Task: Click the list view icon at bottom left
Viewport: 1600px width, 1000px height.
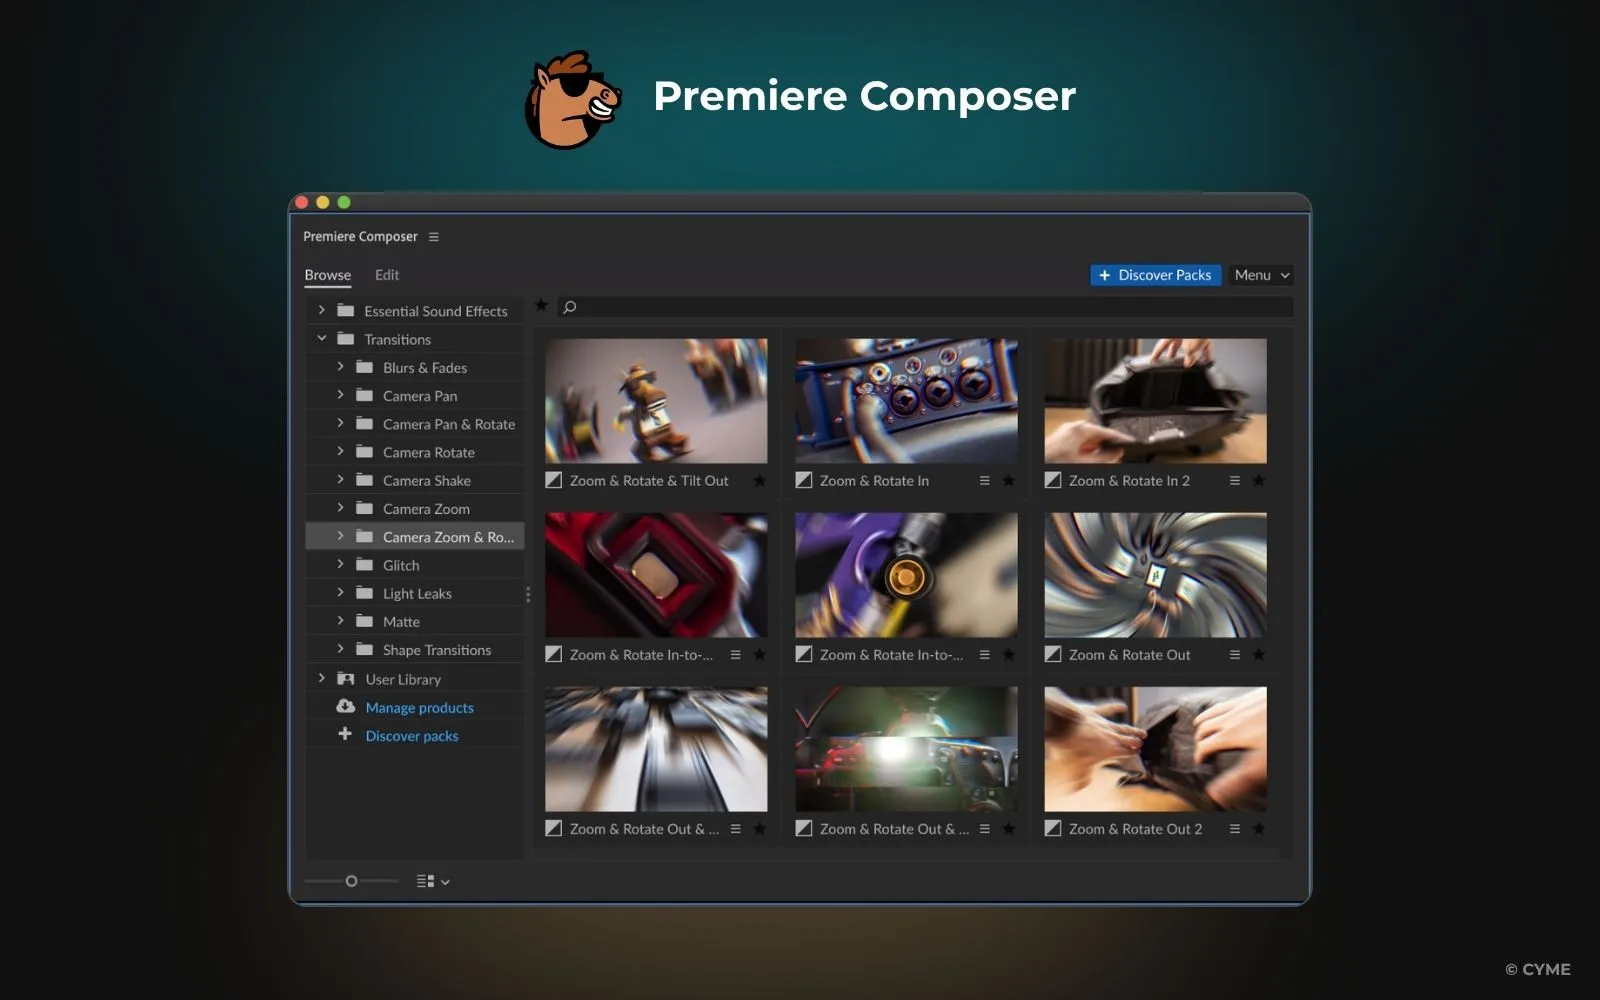Action: [424, 881]
